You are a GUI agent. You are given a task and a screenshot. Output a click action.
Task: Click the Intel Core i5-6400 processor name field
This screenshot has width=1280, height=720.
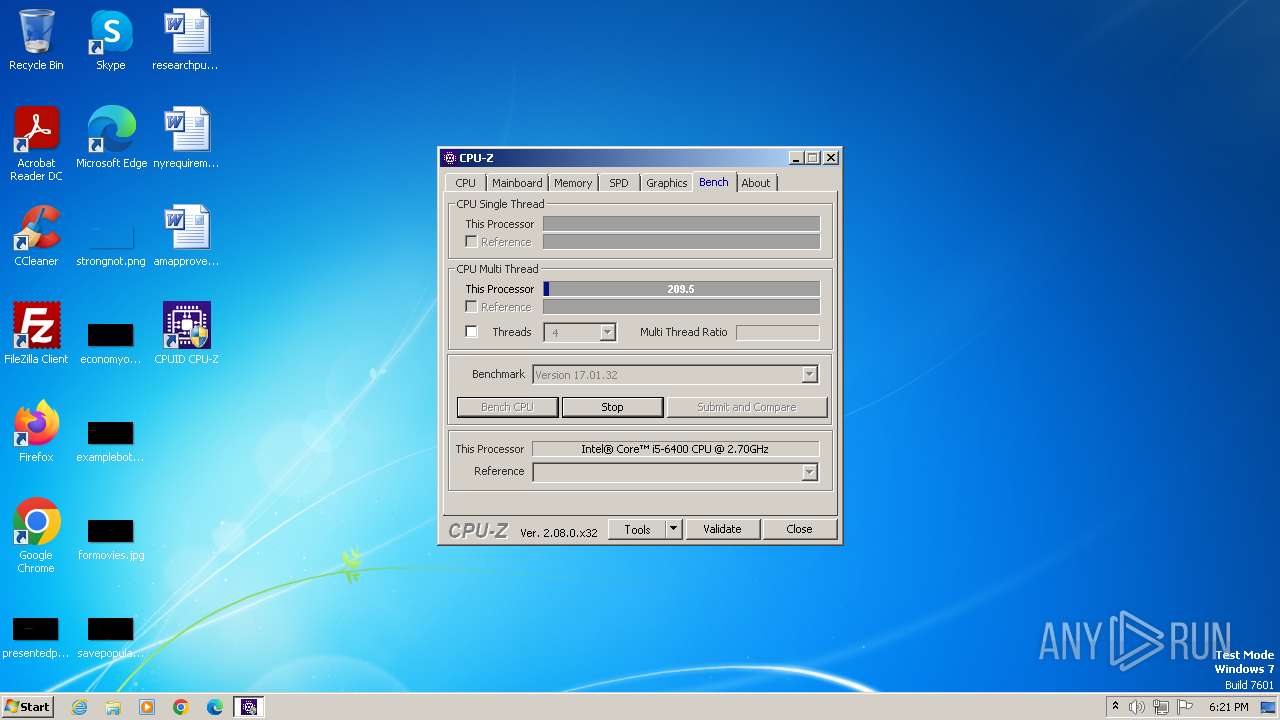pos(676,449)
